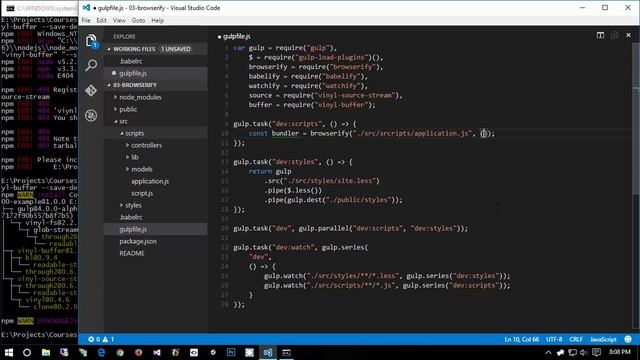Screen dimensions: 640x360
Task: Open the Windows Start menu
Action: coord(9,352)
